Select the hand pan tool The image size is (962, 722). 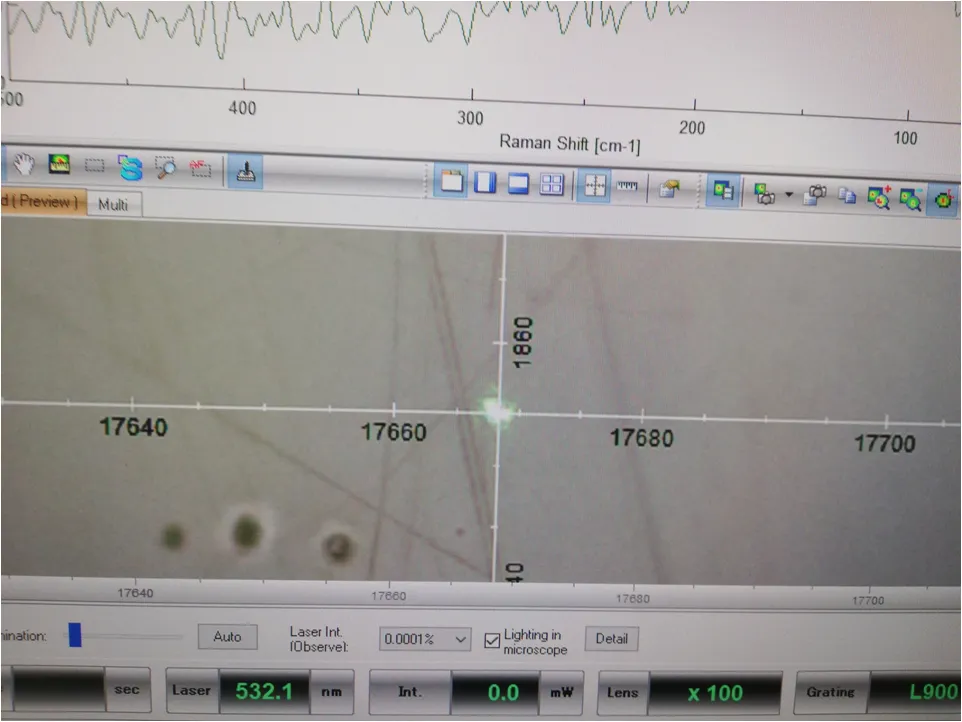click(x=25, y=164)
